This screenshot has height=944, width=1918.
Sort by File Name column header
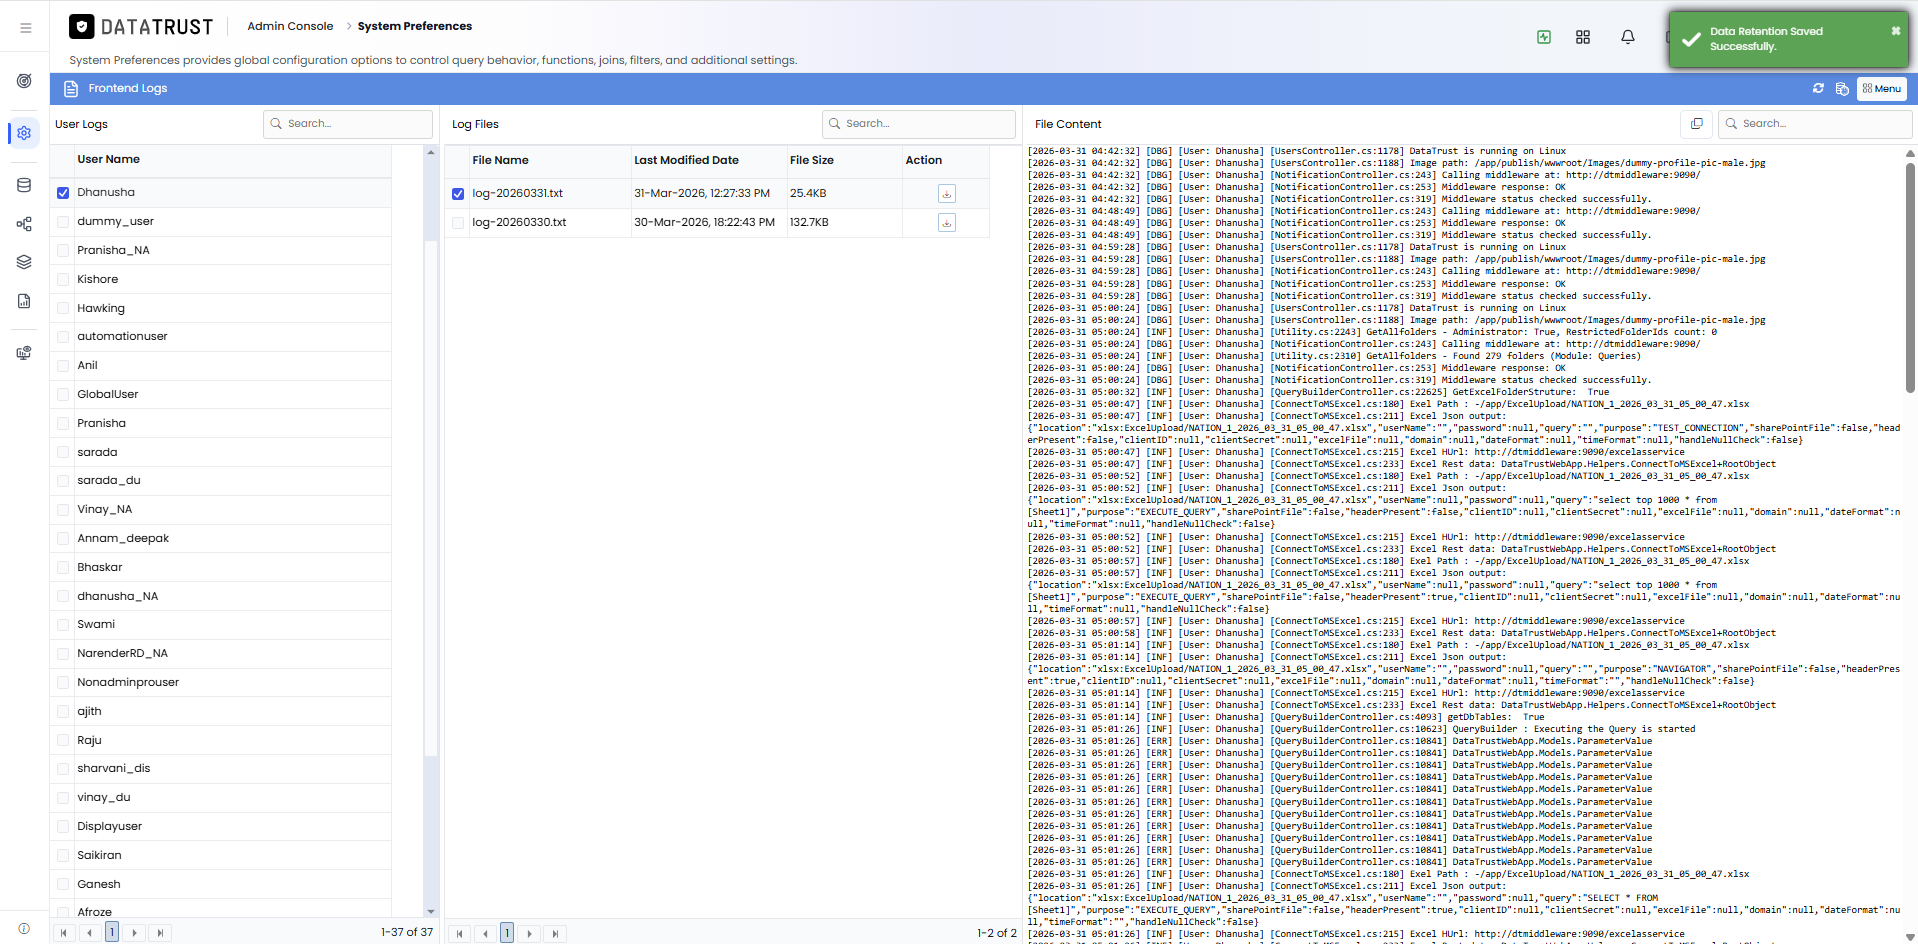pyautogui.click(x=500, y=160)
